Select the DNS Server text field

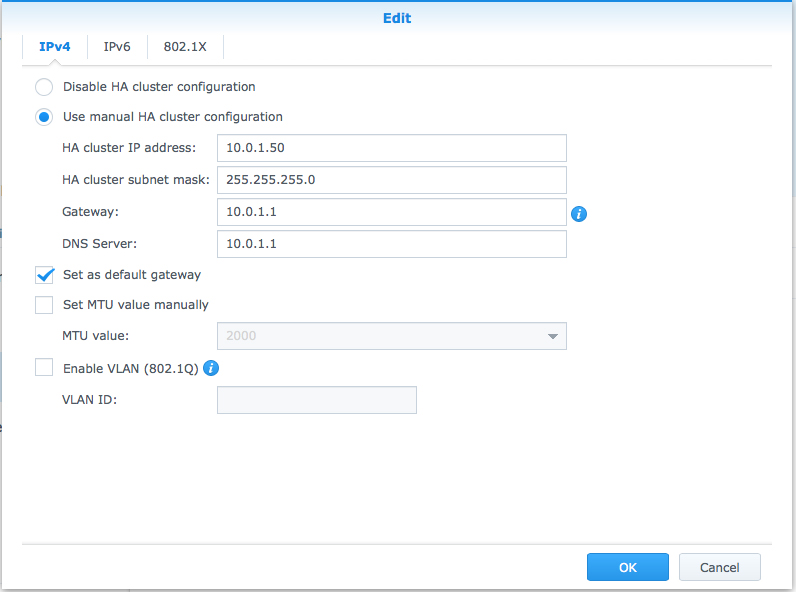tap(391, 244)
